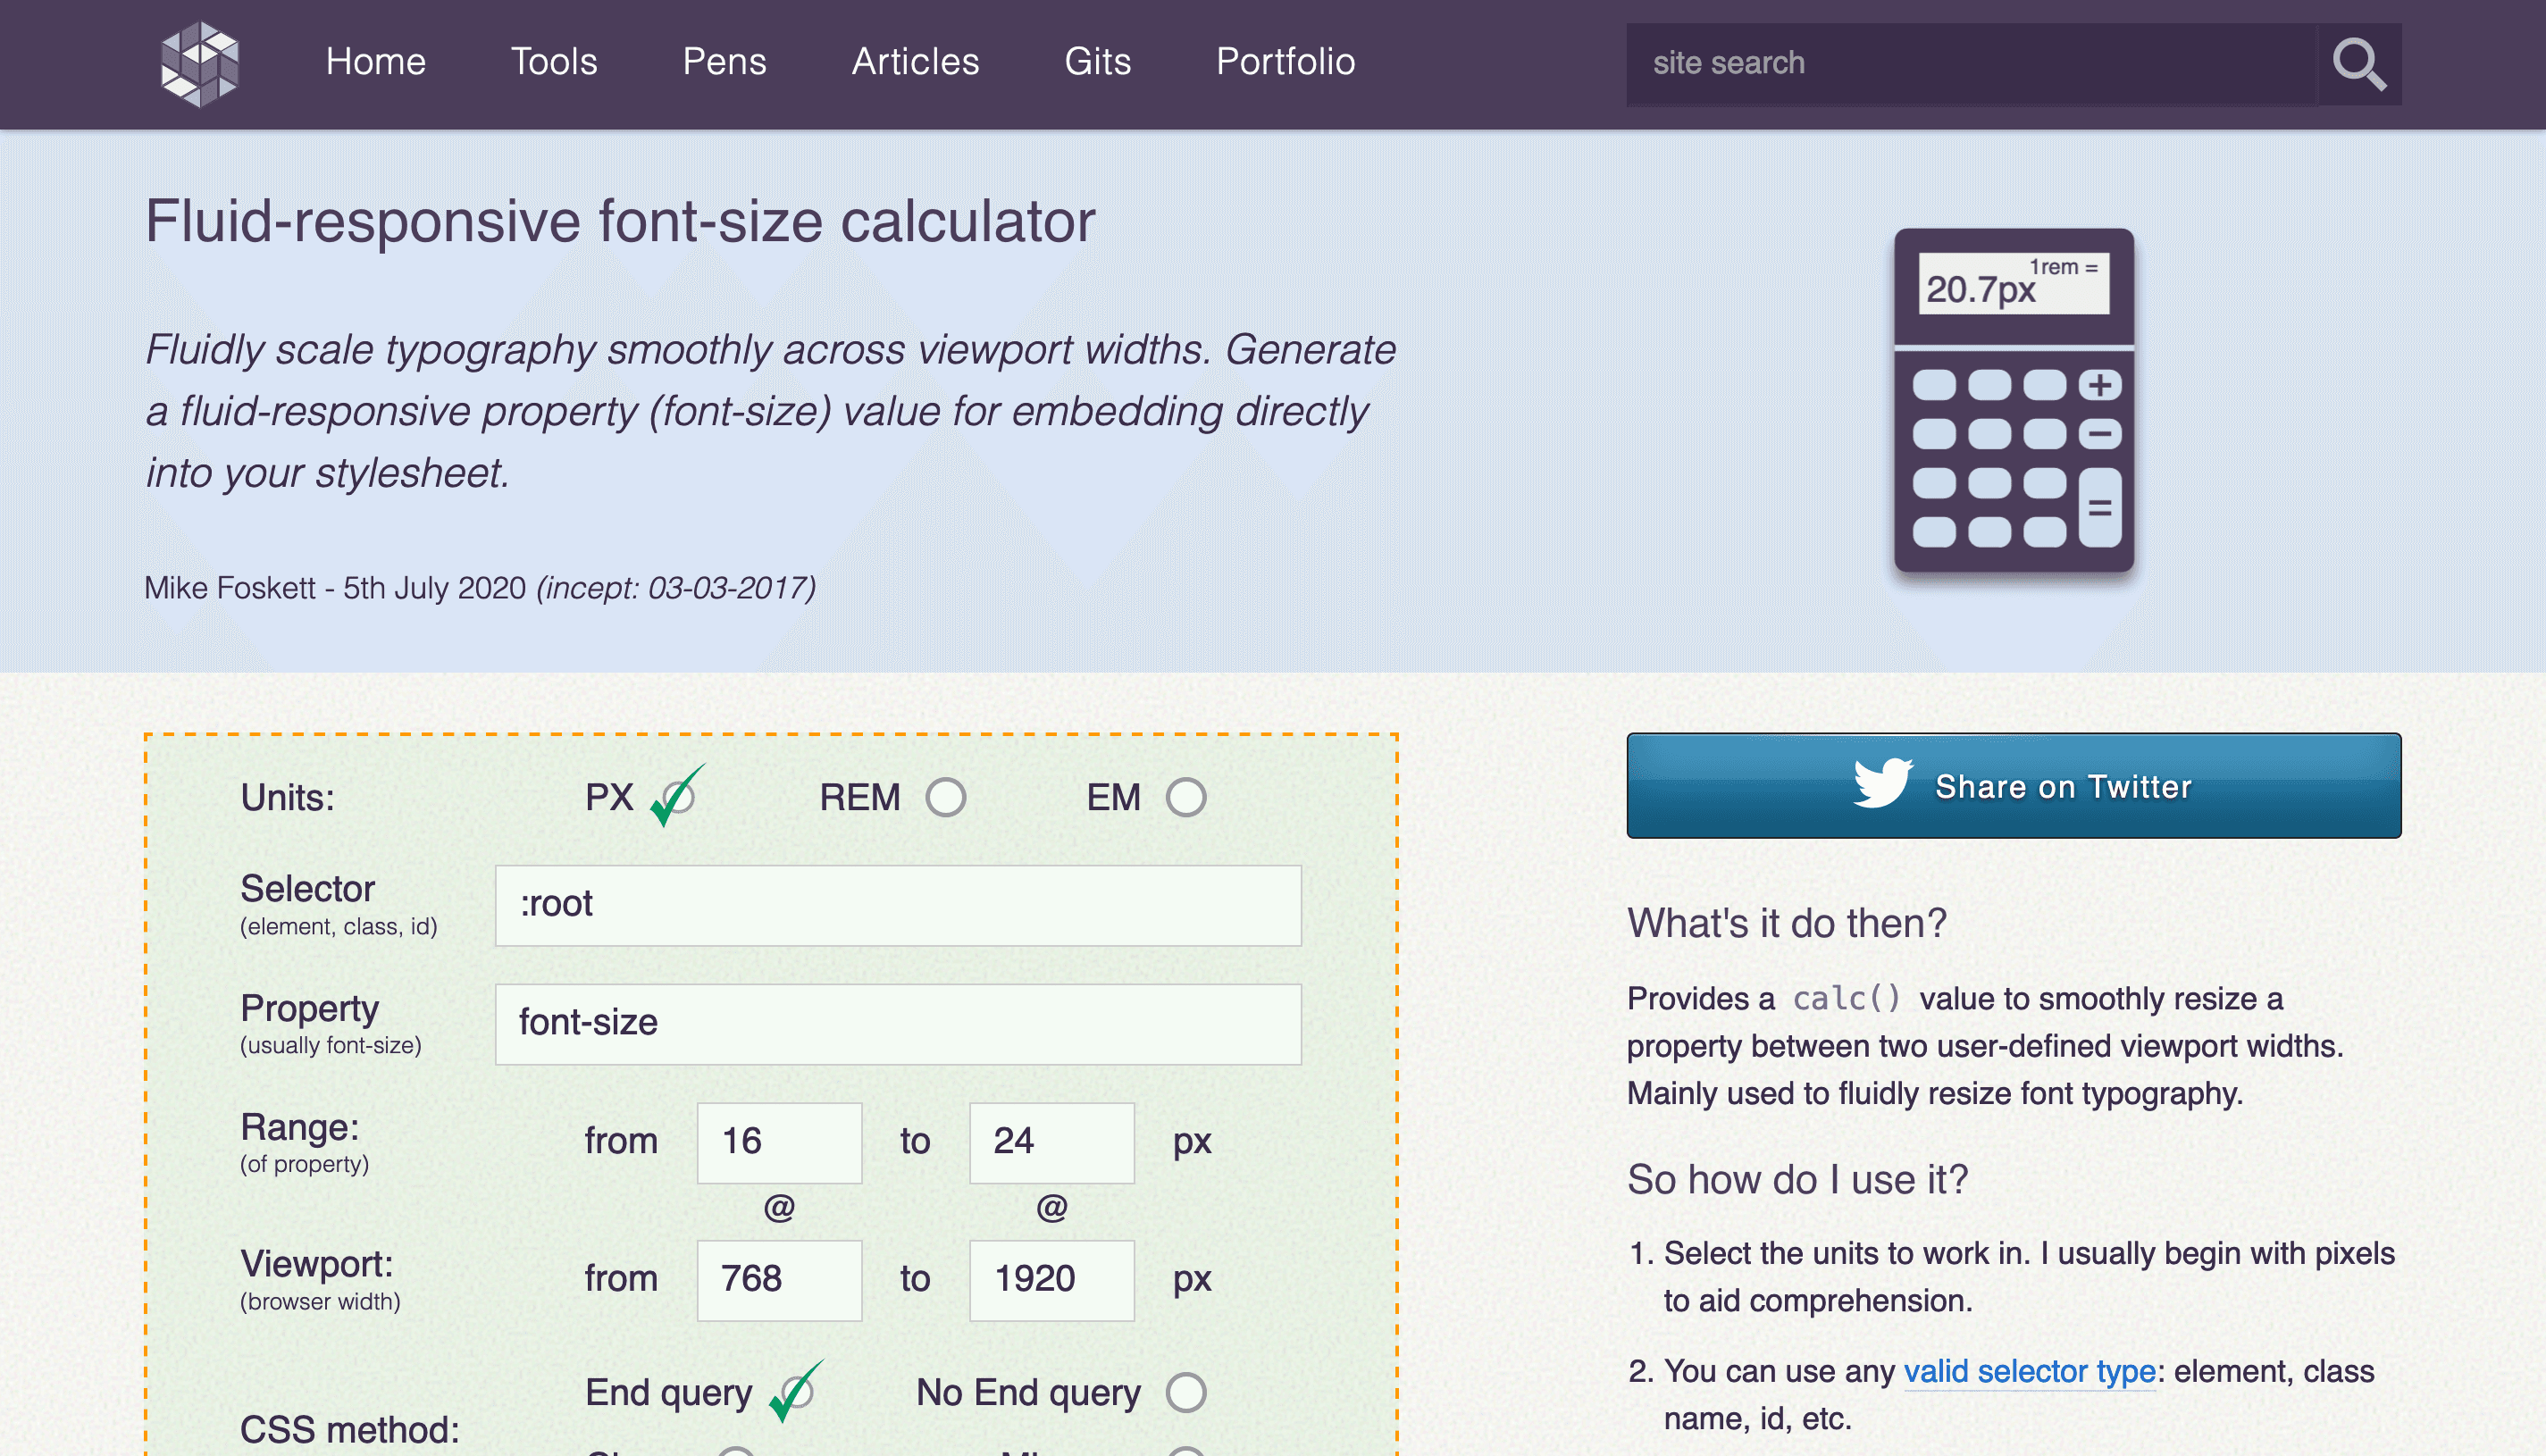Click the green checkmark beside End query
This screenshot has width=2546, height=1456.
click(x=793, y=1391)
